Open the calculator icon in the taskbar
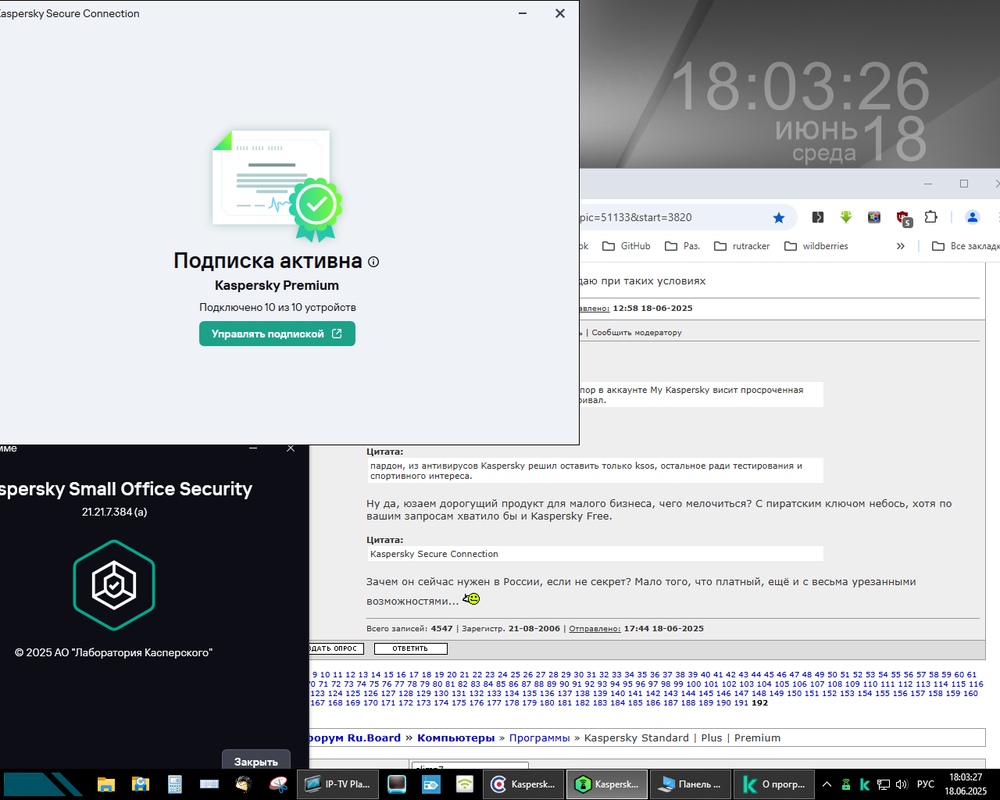1000x800 pixels. click(175, 785)
